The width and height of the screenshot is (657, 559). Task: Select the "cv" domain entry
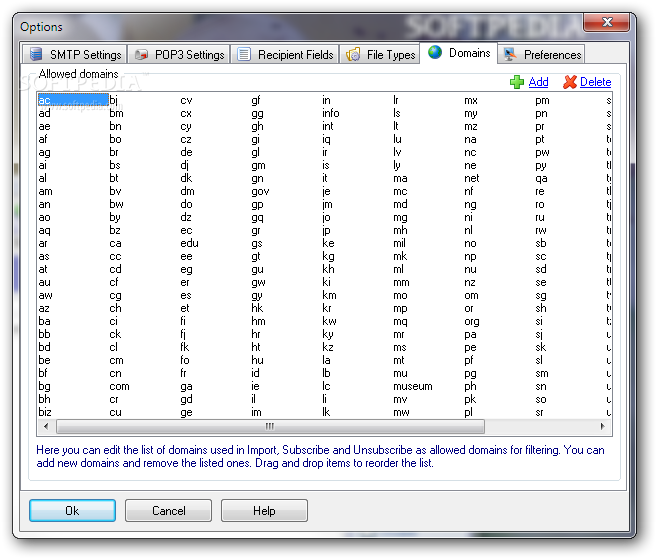pos(186,100)
